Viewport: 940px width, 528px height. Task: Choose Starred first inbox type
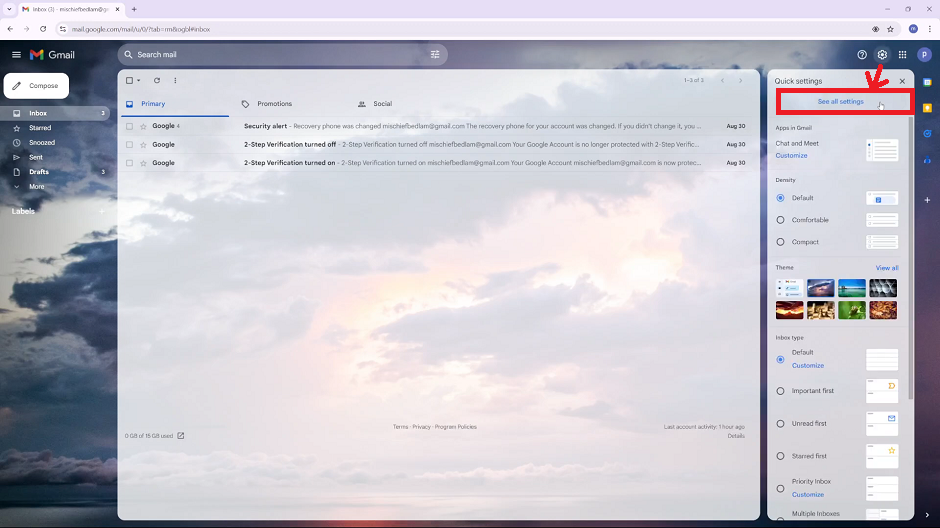coord(781,456)
